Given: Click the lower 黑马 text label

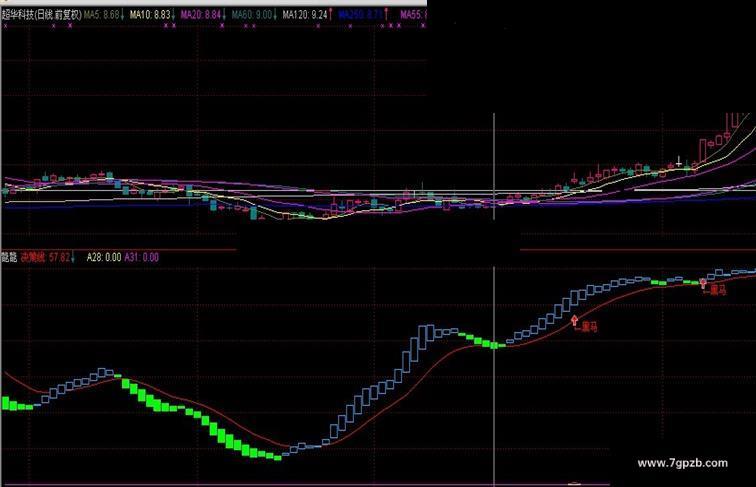Looking at the screenshot, I should coord(589,327).
